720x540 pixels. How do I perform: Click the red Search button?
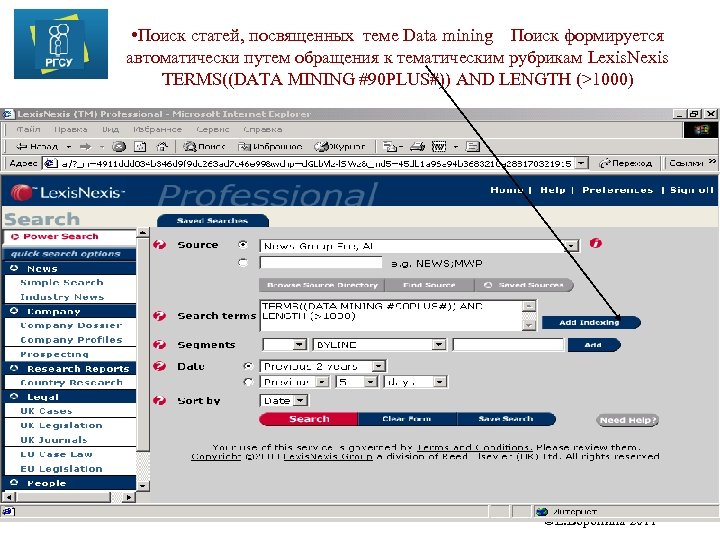[309, 419]
